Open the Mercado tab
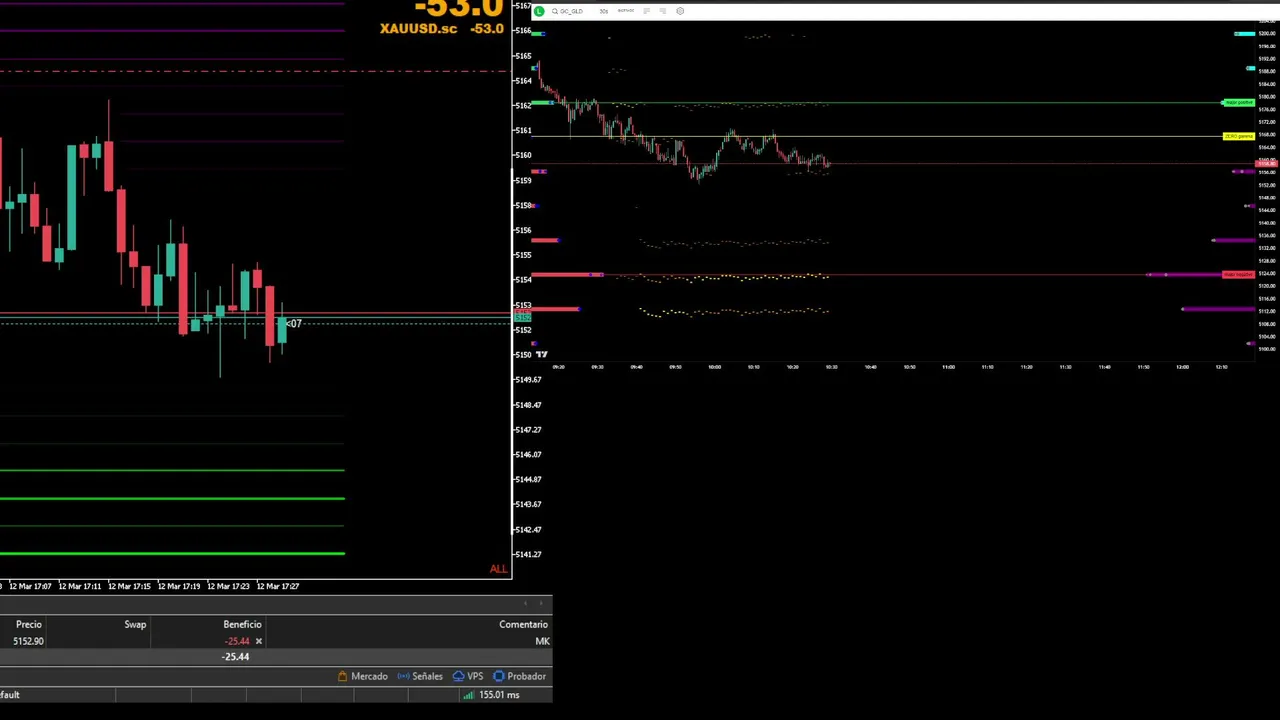 tap(362, 676)
